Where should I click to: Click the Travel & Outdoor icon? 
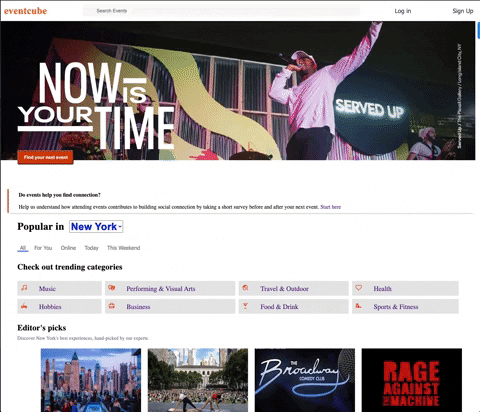[x=245, y=288]
